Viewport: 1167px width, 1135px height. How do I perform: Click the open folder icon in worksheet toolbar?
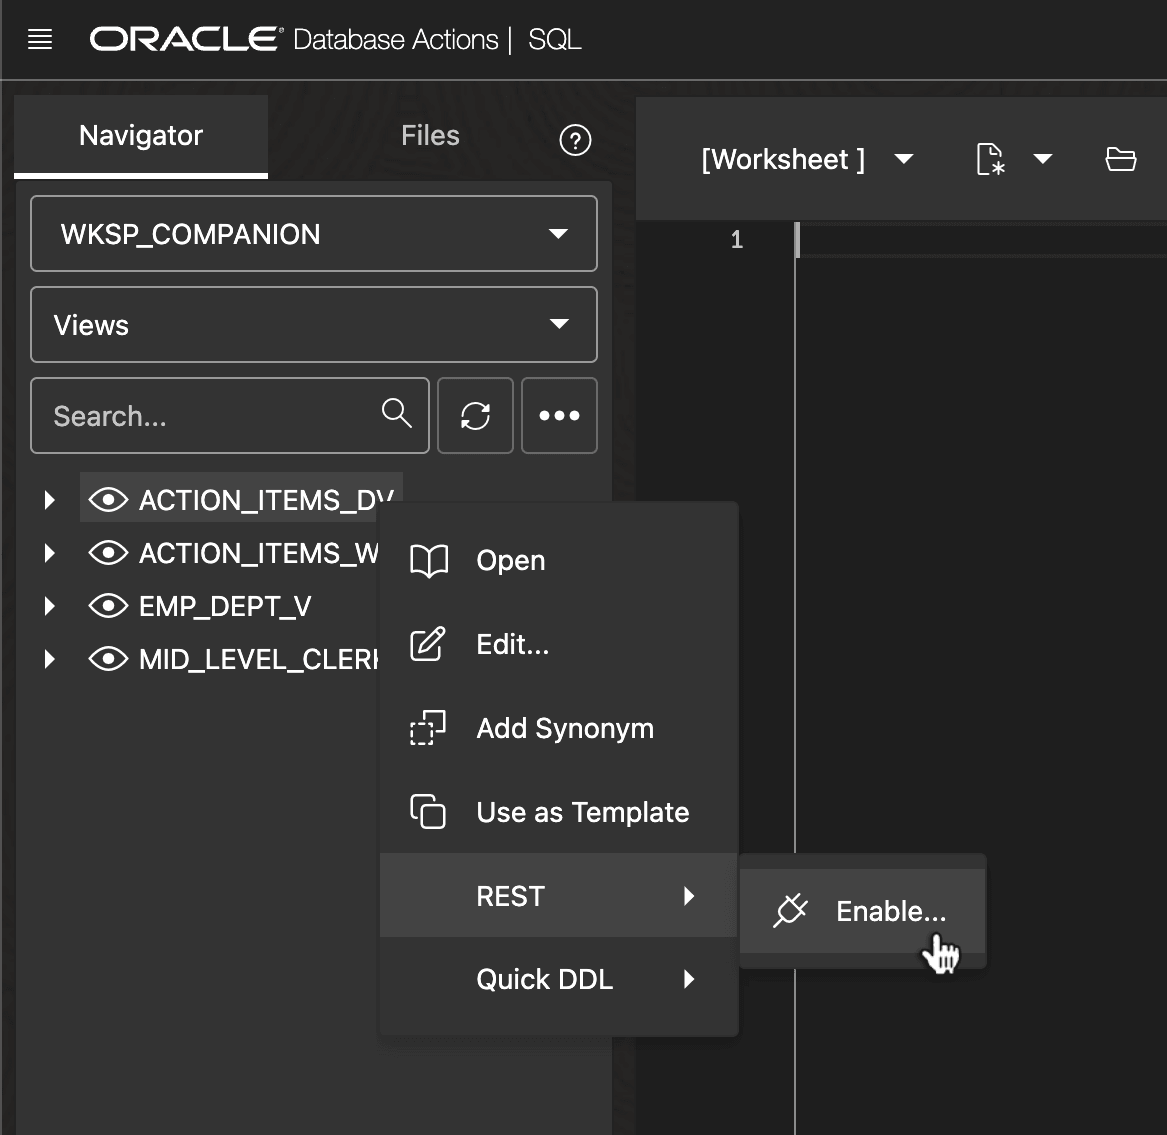[1121, 159]
